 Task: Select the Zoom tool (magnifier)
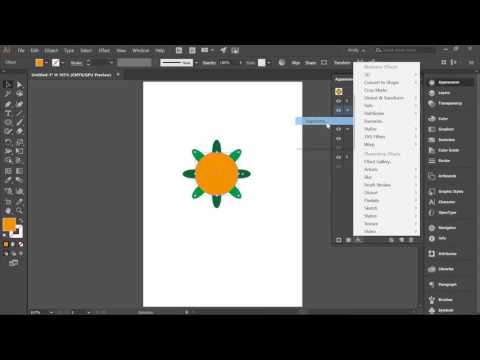[20, 211]
